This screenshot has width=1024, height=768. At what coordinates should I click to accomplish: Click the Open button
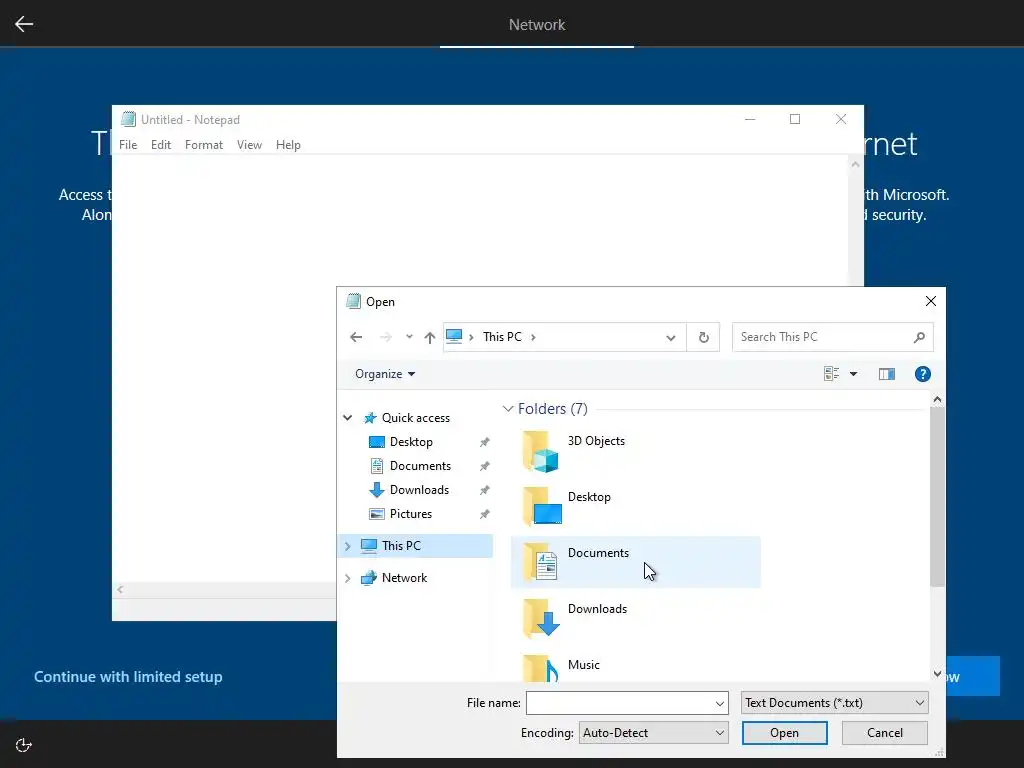coord(784,733)
